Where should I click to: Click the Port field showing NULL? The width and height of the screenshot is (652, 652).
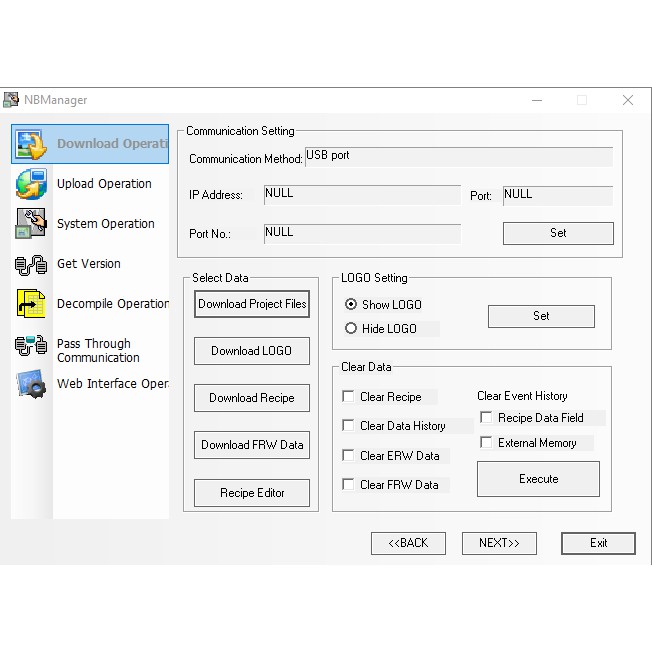click(558, 195)
